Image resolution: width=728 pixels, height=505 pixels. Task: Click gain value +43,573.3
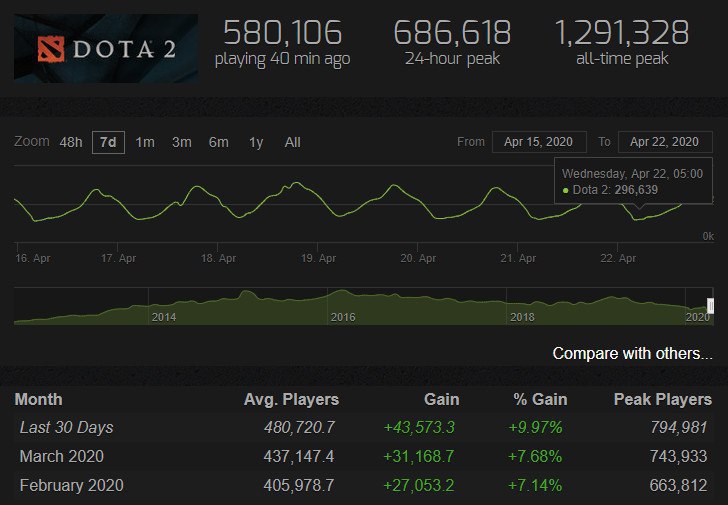pyautogui.click(x=419, y=427)
